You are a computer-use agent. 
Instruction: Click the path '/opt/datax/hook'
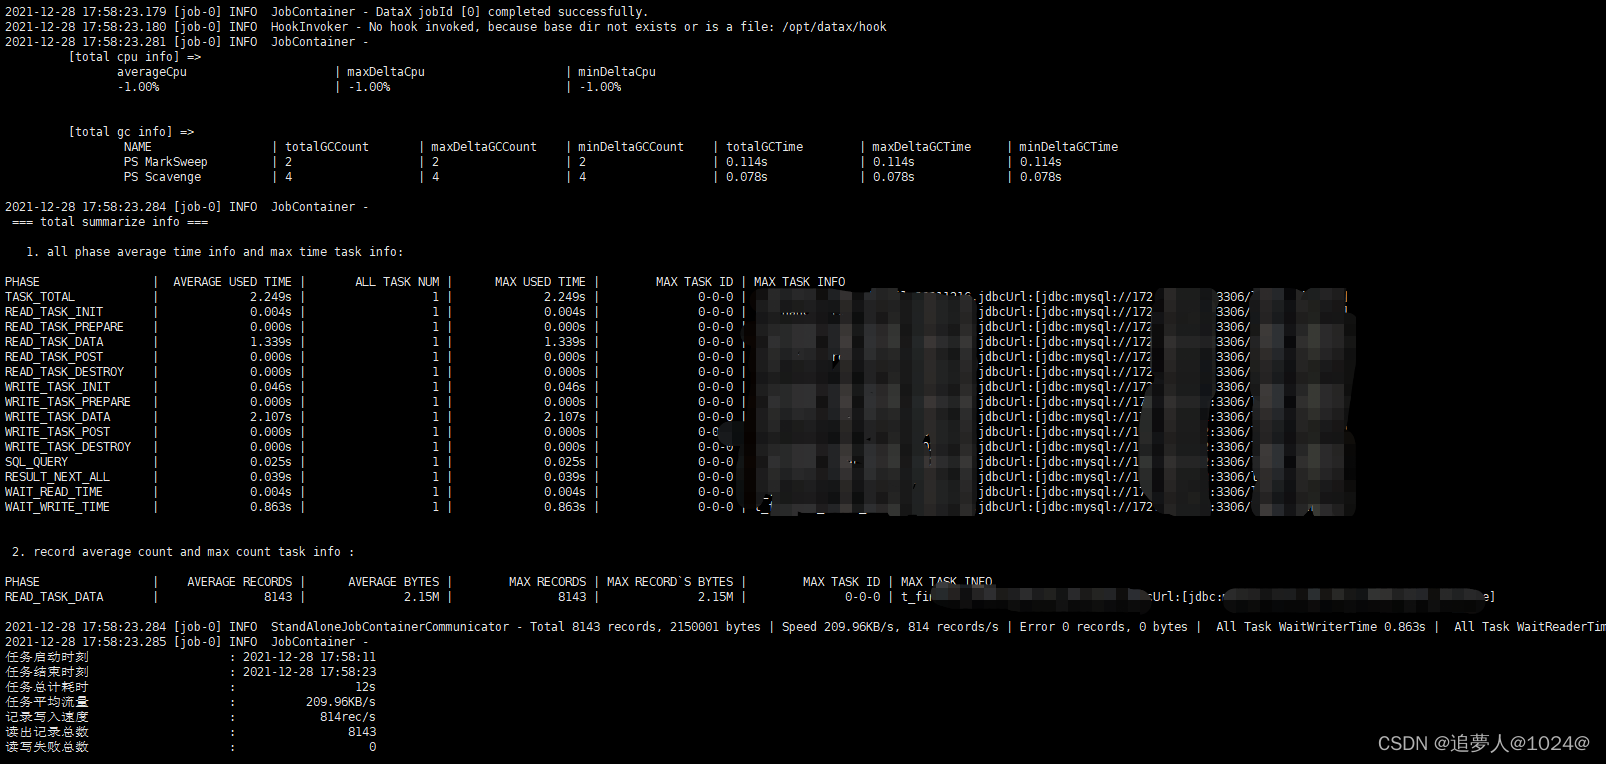(x=834, y=27)
